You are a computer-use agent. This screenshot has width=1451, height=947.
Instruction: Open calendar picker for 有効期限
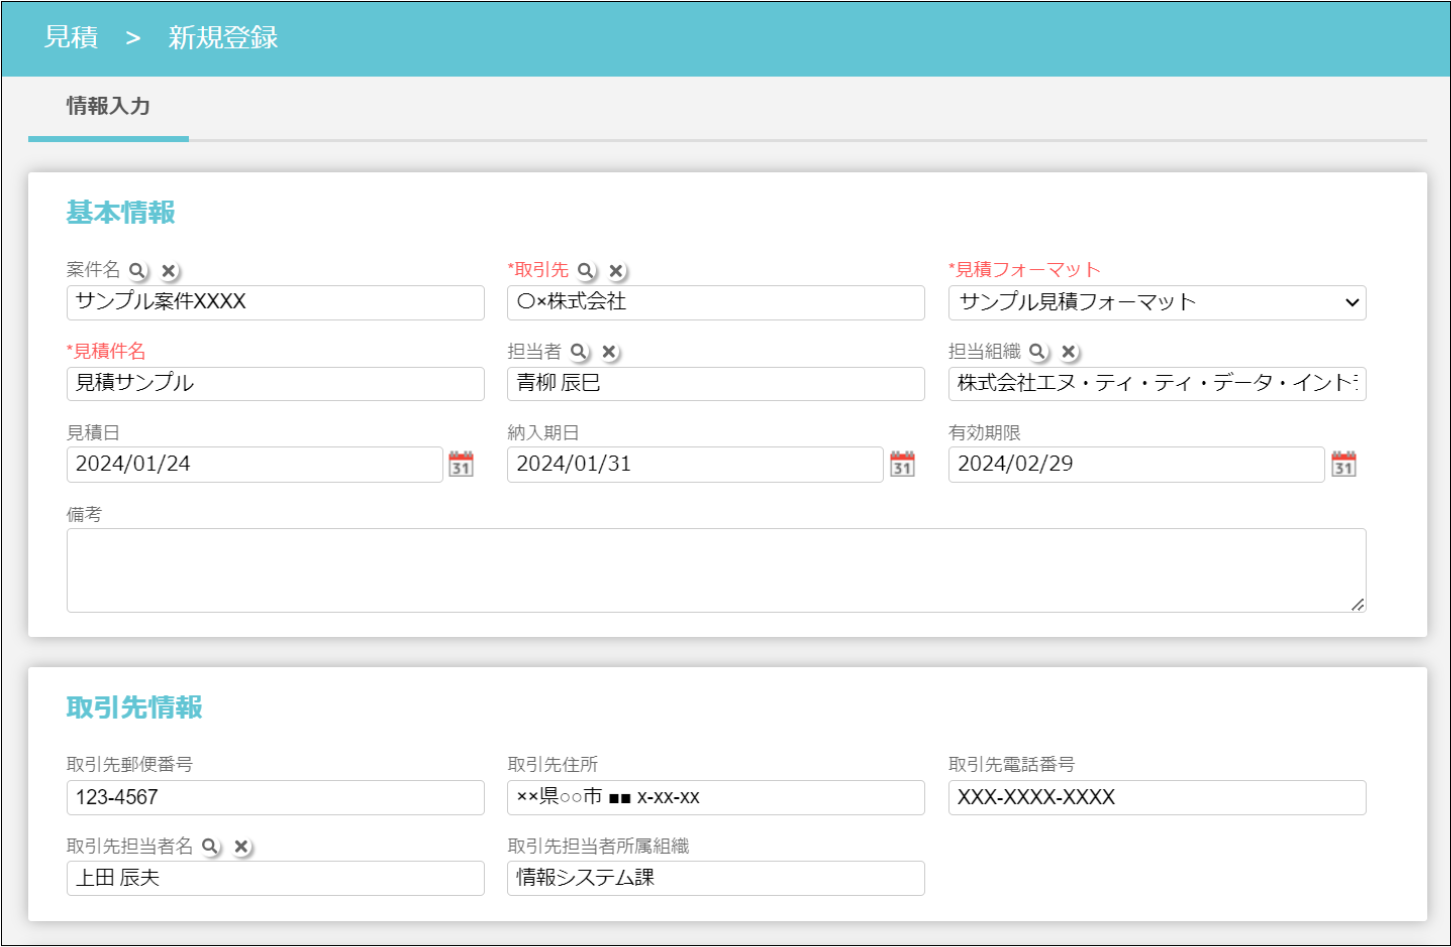pyautogui.click(x=1343, y=464)
